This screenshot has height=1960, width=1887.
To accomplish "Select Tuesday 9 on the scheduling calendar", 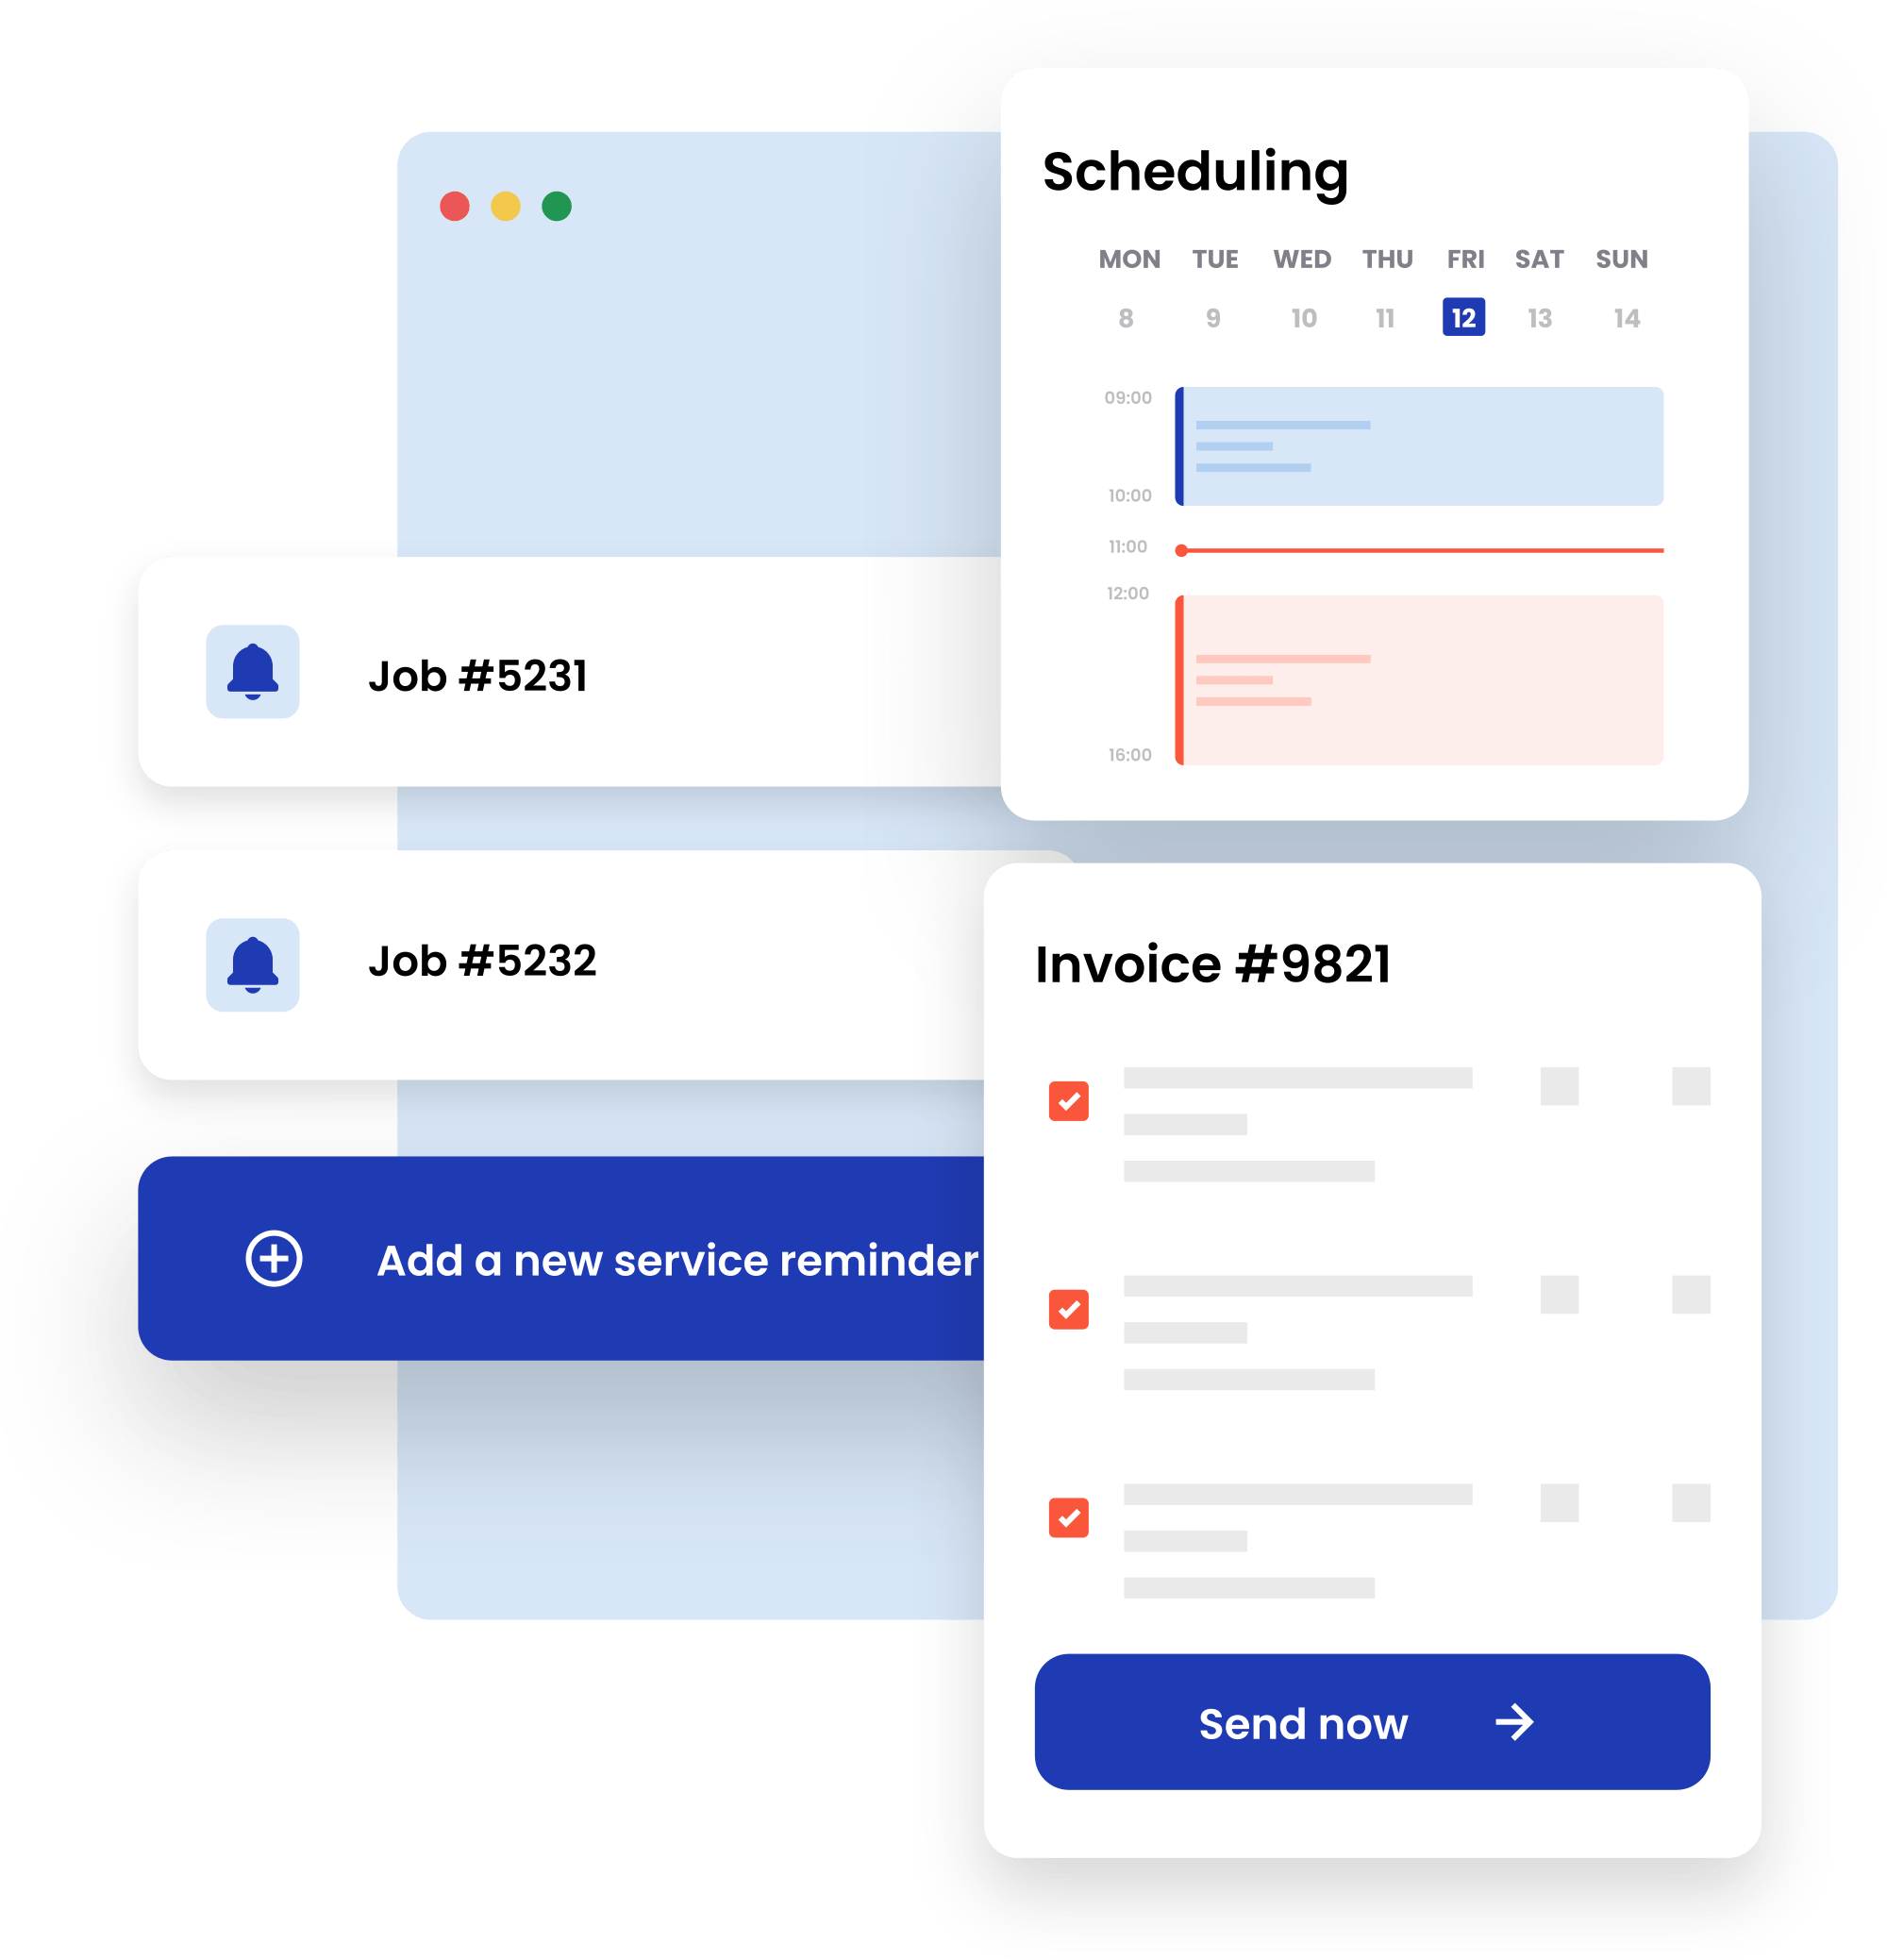I will click(x=1213, y=317).
